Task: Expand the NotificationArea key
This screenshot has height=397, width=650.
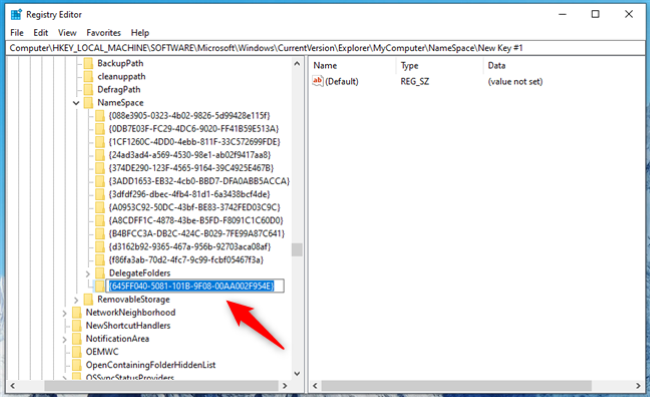Action: coord(65,339)
